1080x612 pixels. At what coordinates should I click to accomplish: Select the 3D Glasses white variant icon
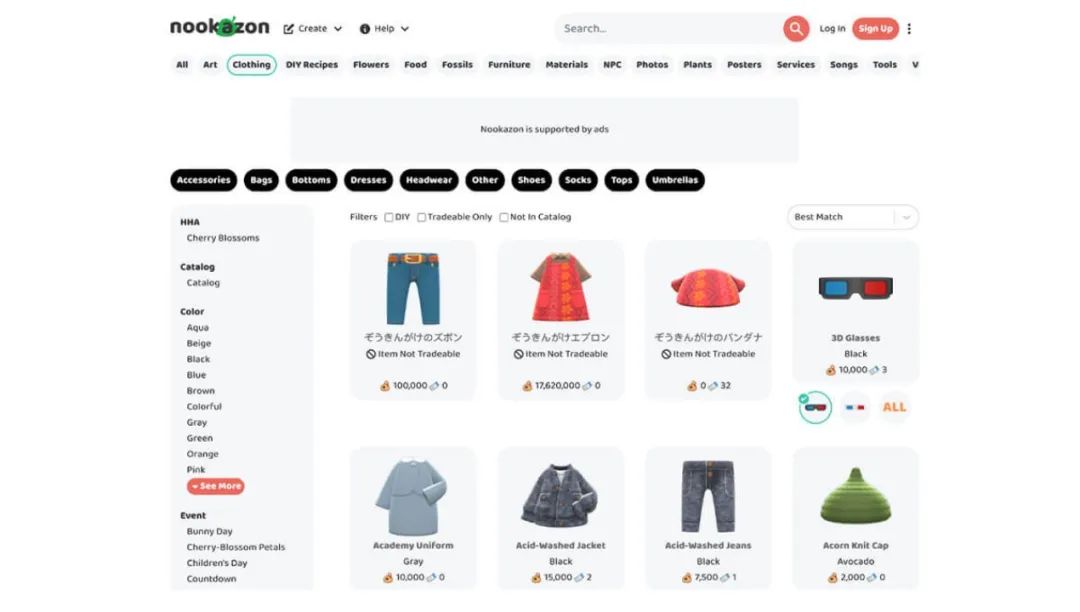click(855, 408)
